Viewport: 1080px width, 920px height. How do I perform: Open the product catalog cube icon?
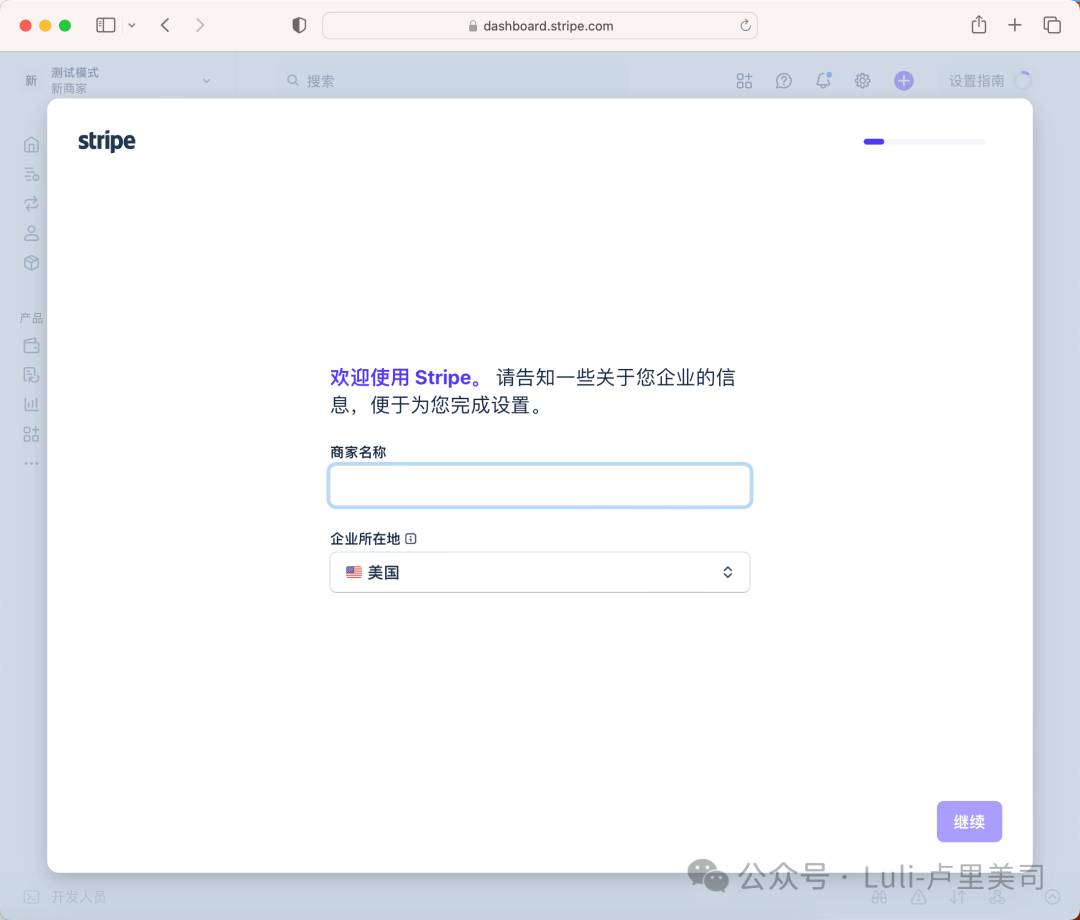pos(31,263)
